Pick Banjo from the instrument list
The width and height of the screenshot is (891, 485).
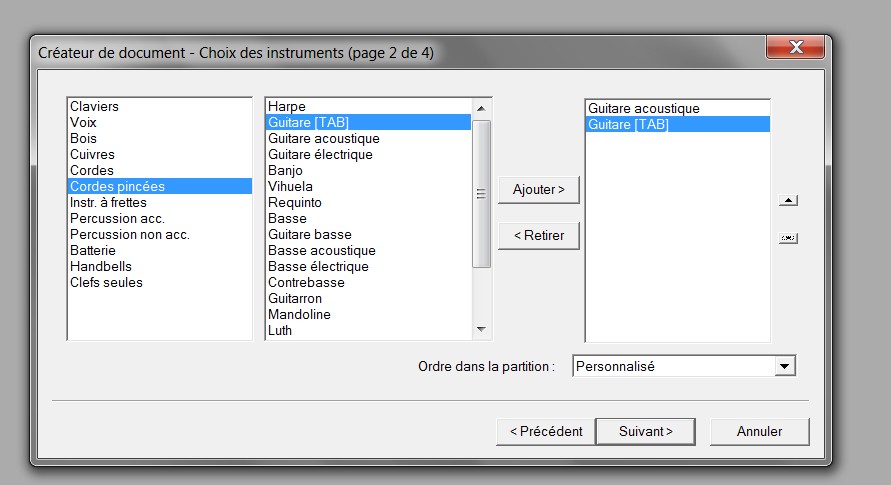(285, 170)
